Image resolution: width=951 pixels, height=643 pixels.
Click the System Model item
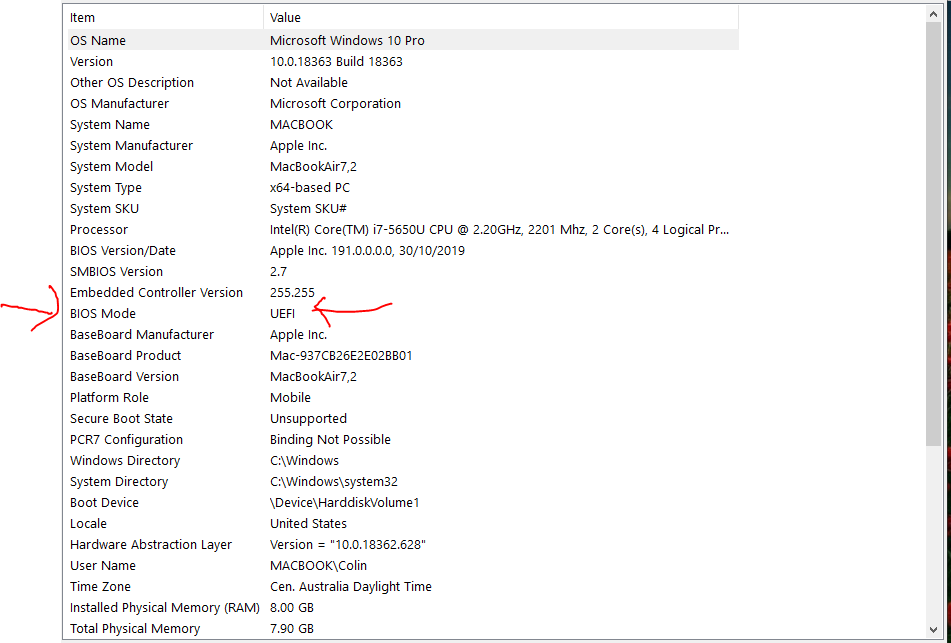112,167
